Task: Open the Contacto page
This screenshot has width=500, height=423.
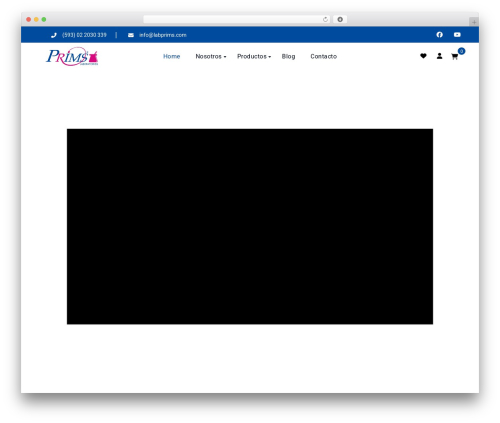Action: (x=323, y=56)
